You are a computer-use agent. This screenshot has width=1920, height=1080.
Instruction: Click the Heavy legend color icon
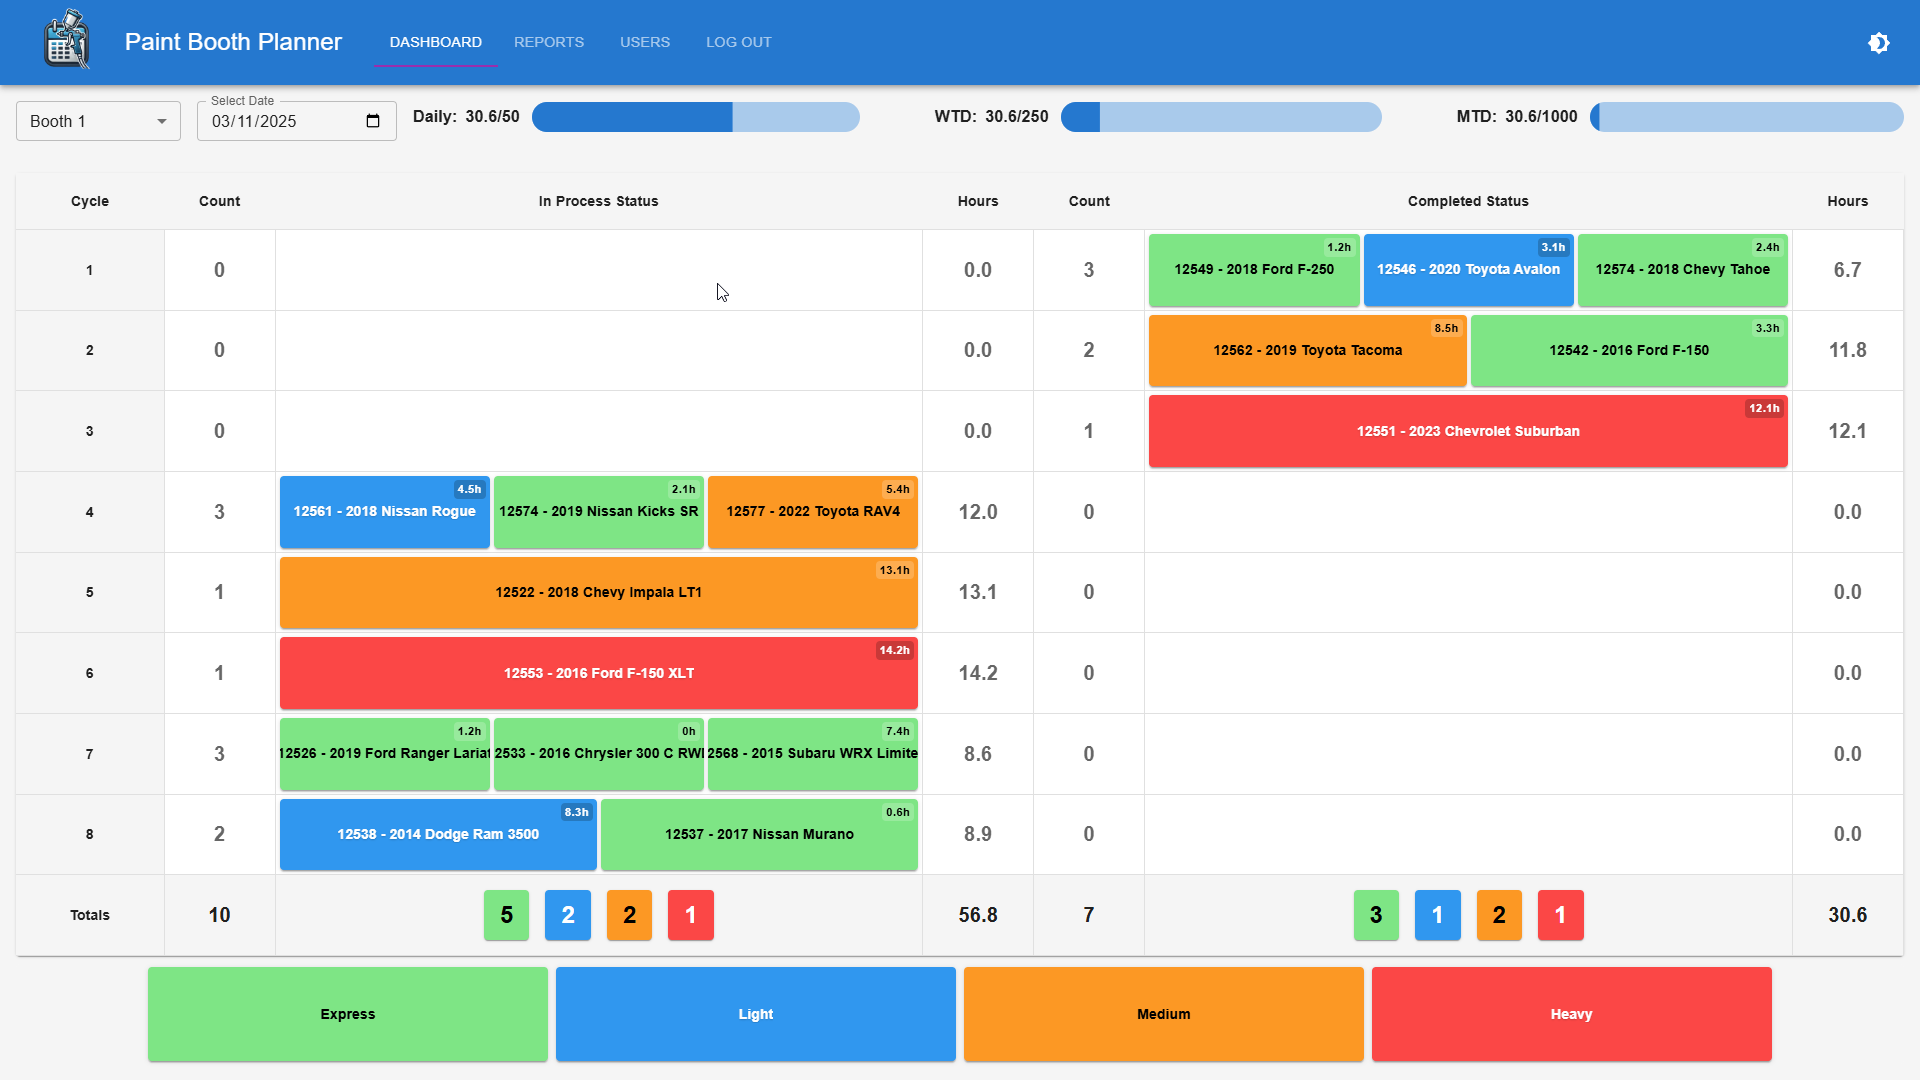tap(1571, 1014)
